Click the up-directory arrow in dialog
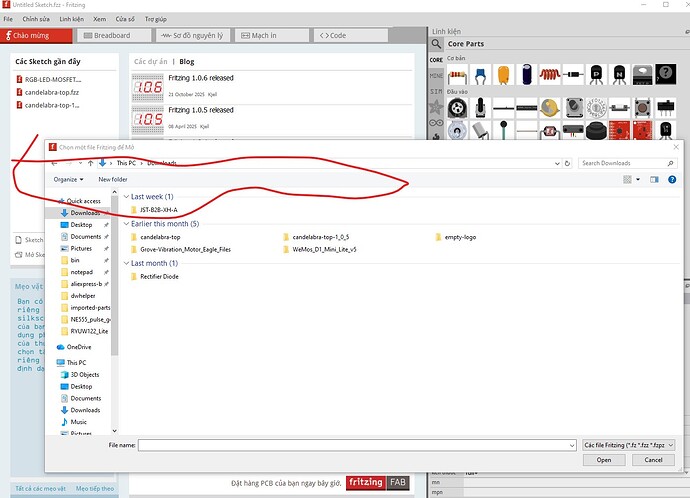Viewport: 690px width, 498px height. [x=91, y=163]
